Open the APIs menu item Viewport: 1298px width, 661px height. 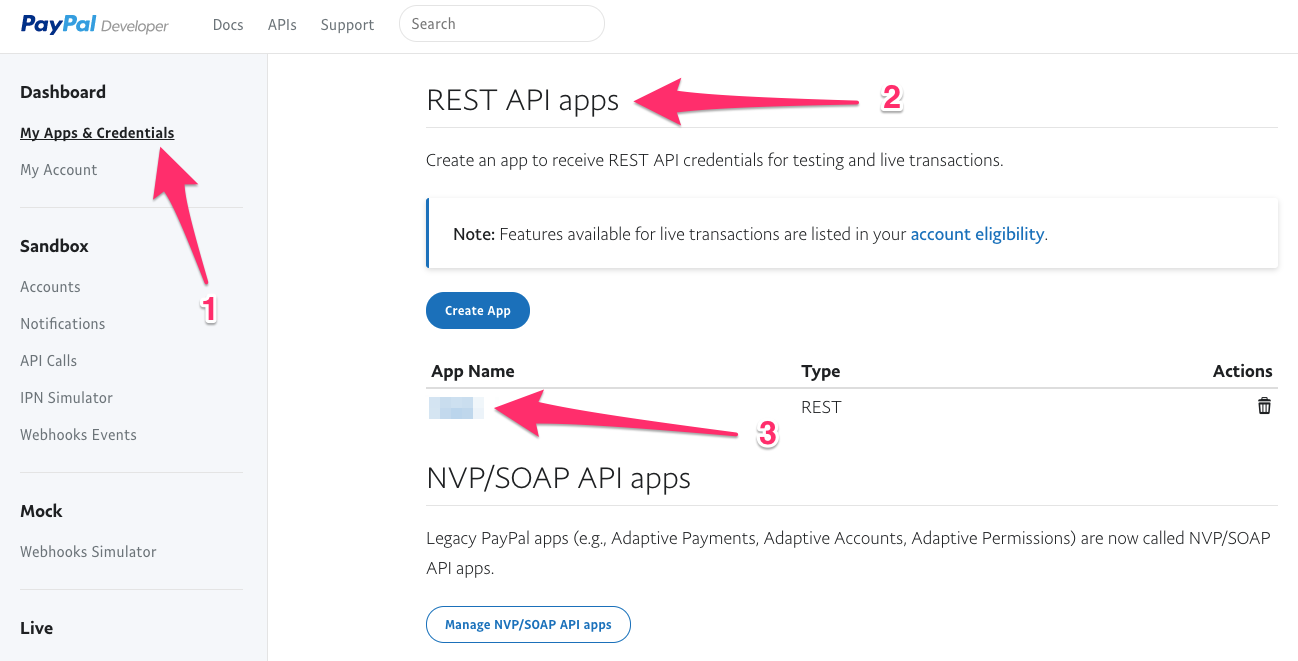tap(282, 24)
